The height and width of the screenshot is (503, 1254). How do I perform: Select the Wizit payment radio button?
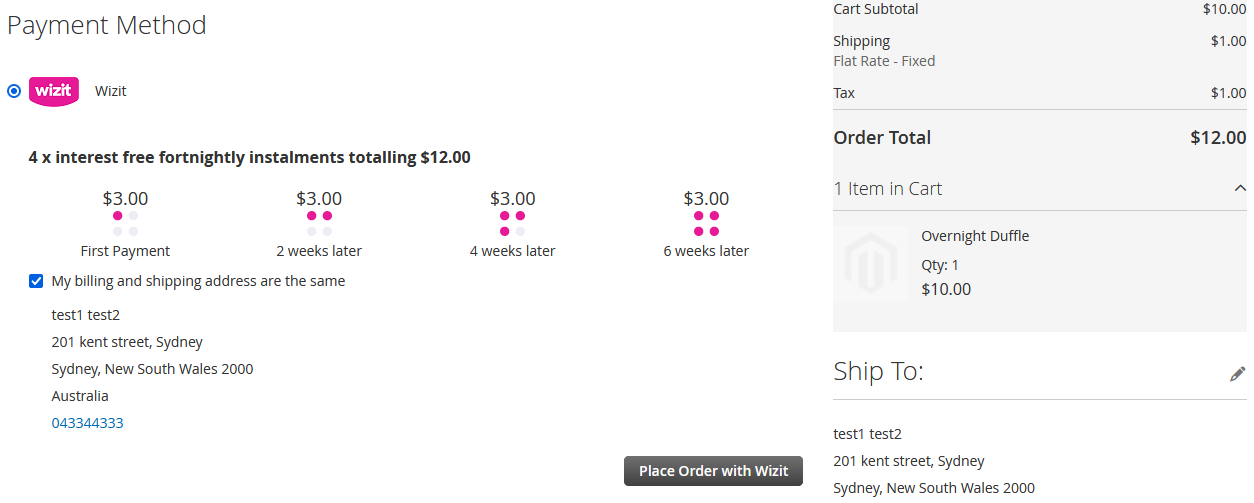14,91
